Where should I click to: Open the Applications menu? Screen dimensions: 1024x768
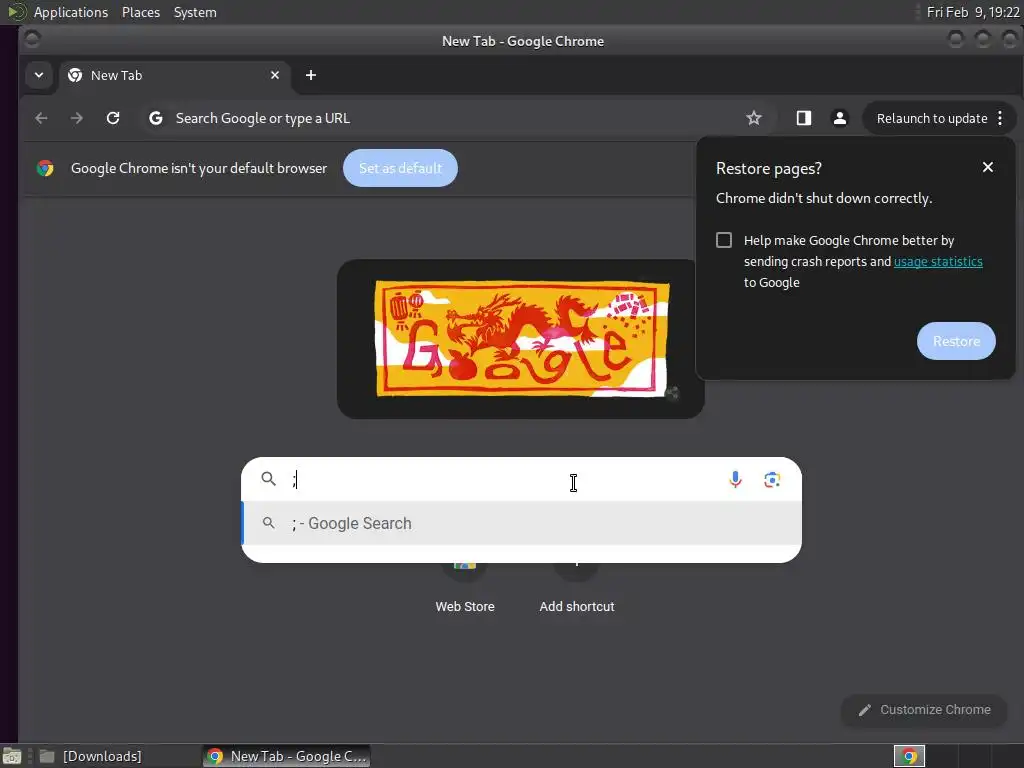point(71,12)
